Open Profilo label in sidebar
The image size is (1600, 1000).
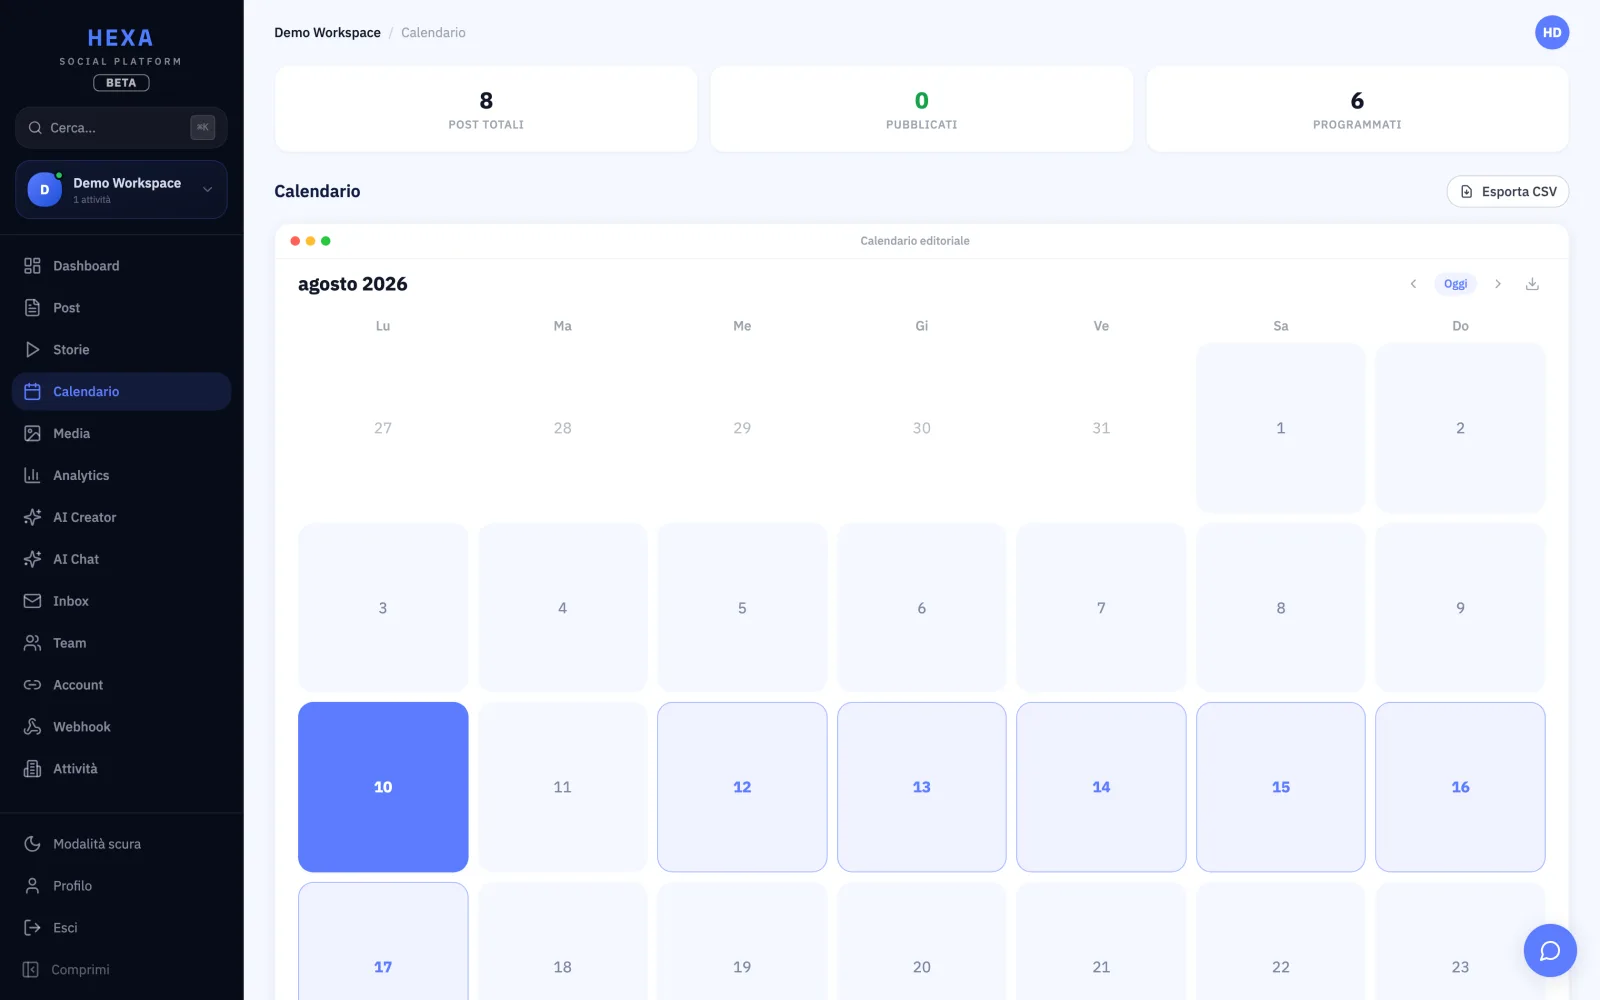coord(72,886)
